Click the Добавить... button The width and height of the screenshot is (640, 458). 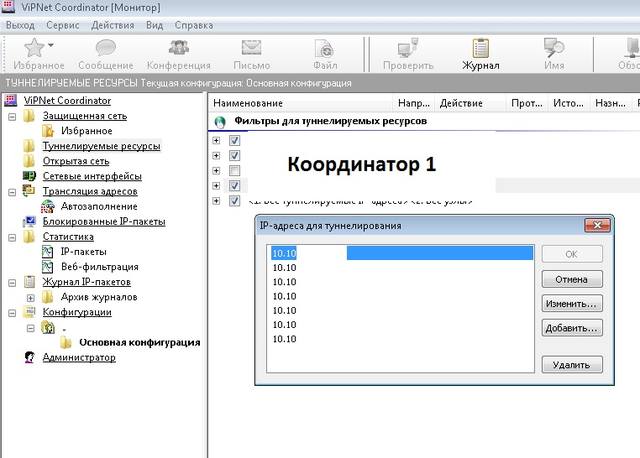pos(572,328)
